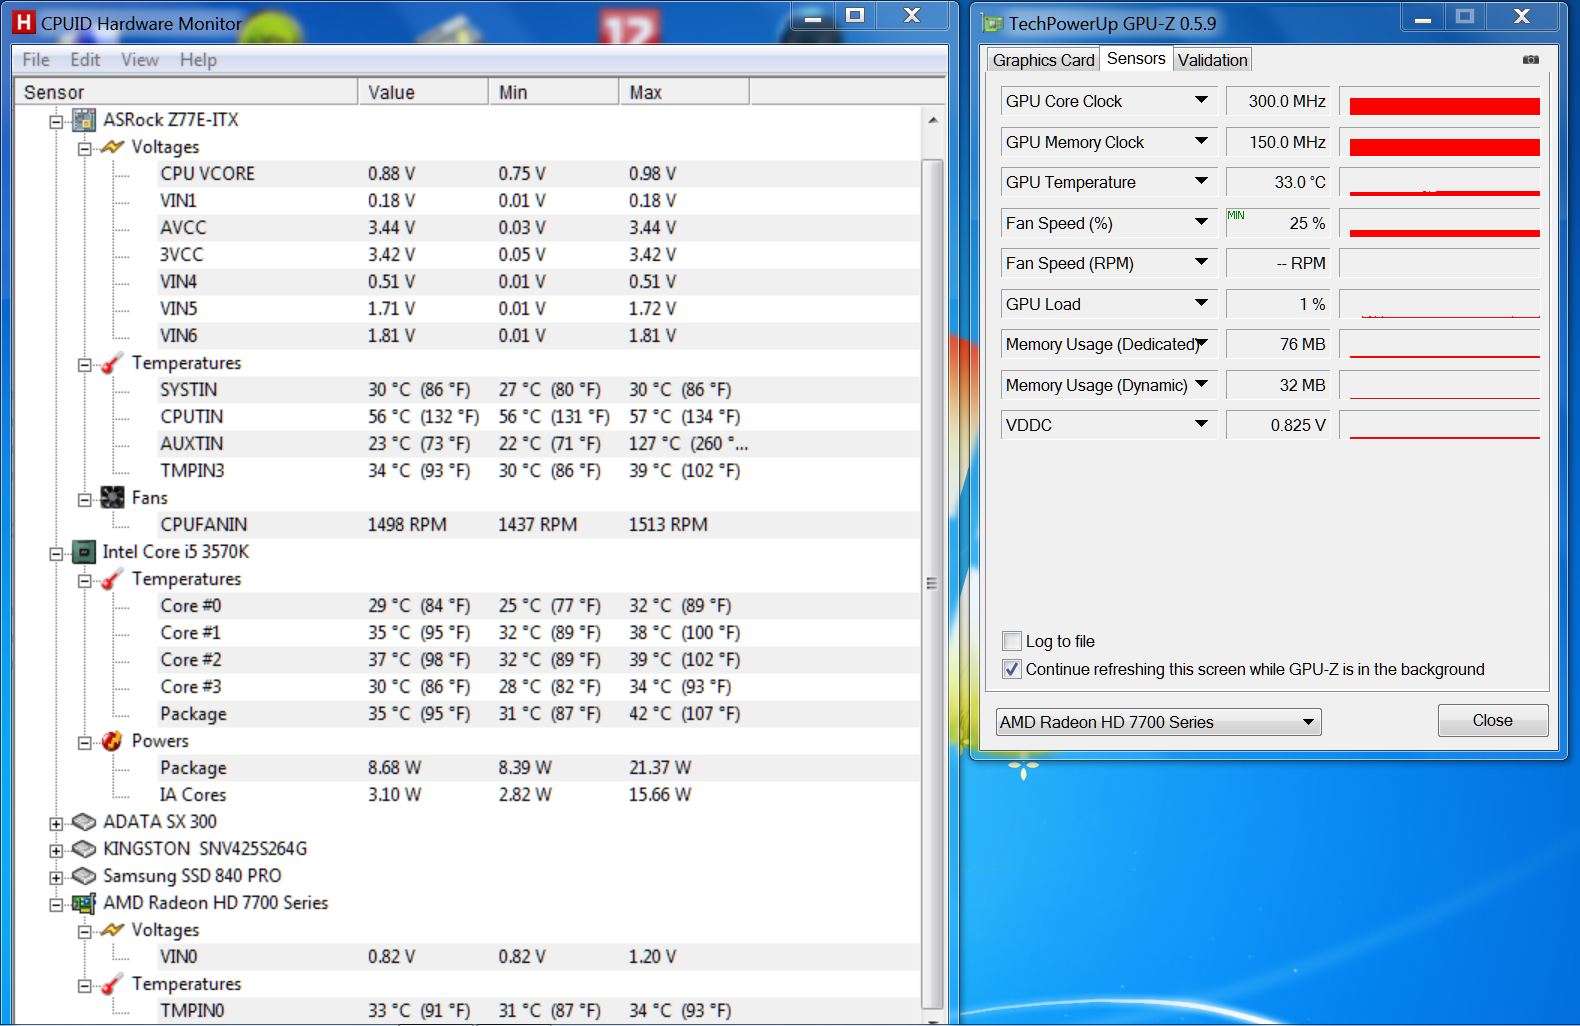Expand the Samsung SSD 840 PRO node
Screen dimensions: 1580x1026
click(x=56, y=878)
